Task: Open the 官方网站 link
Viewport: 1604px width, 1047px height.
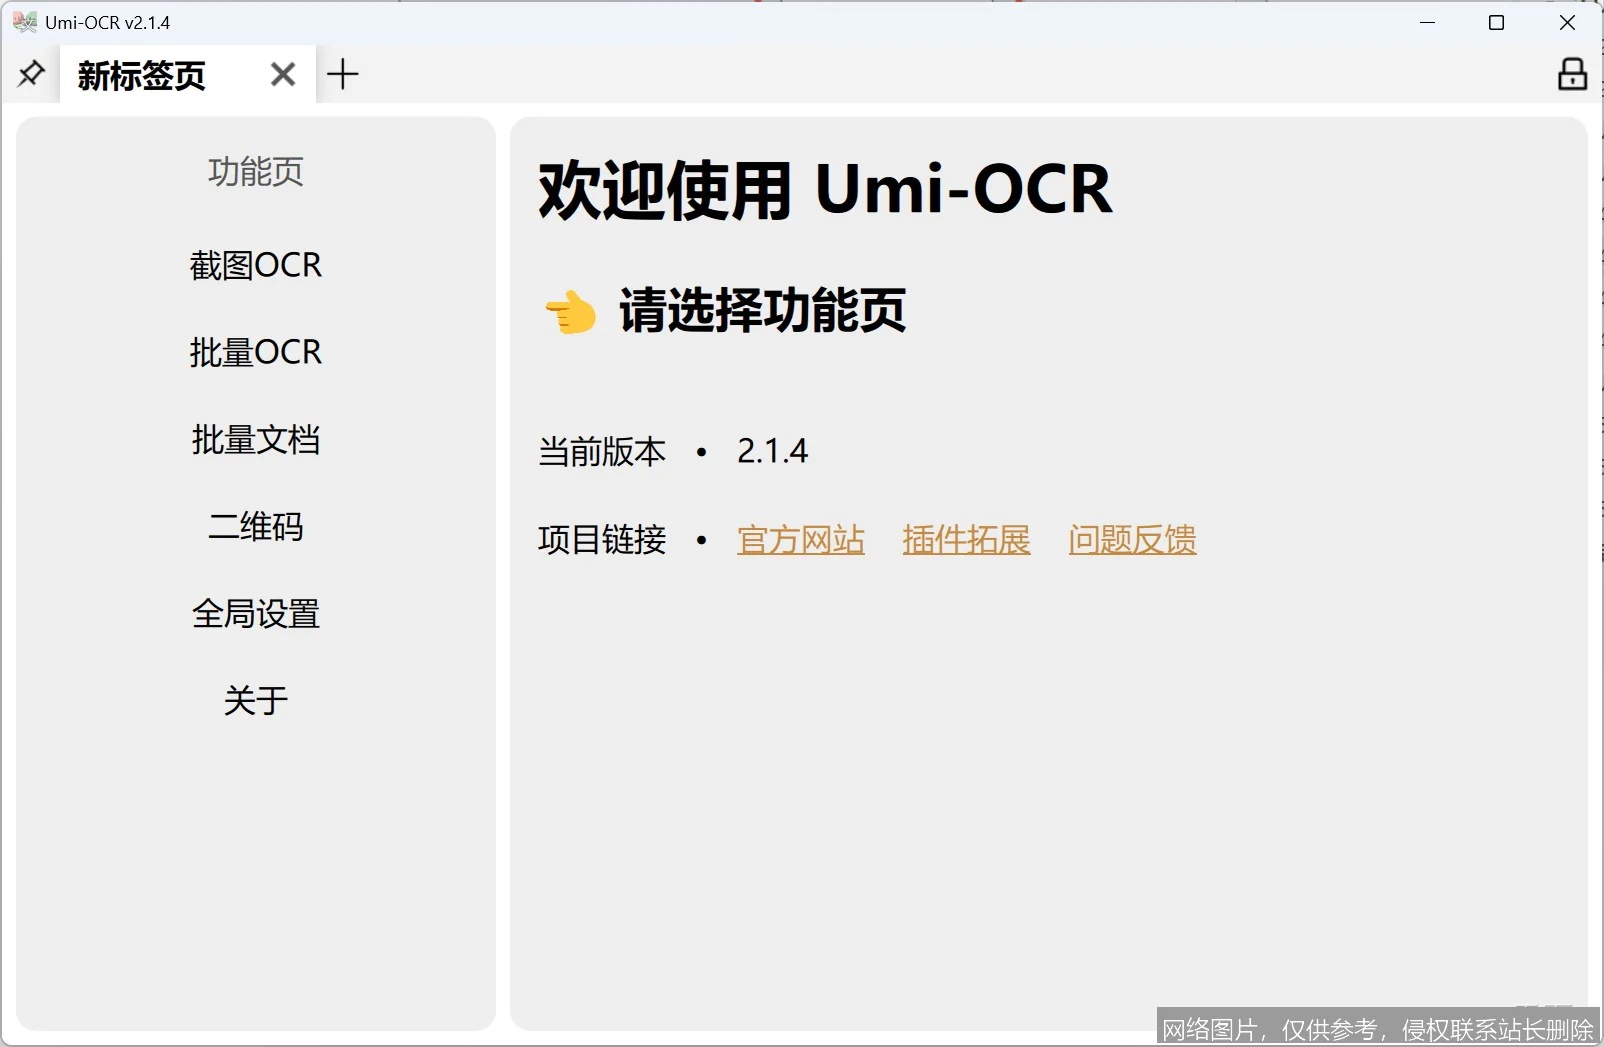Action: [x=800, y=539]
